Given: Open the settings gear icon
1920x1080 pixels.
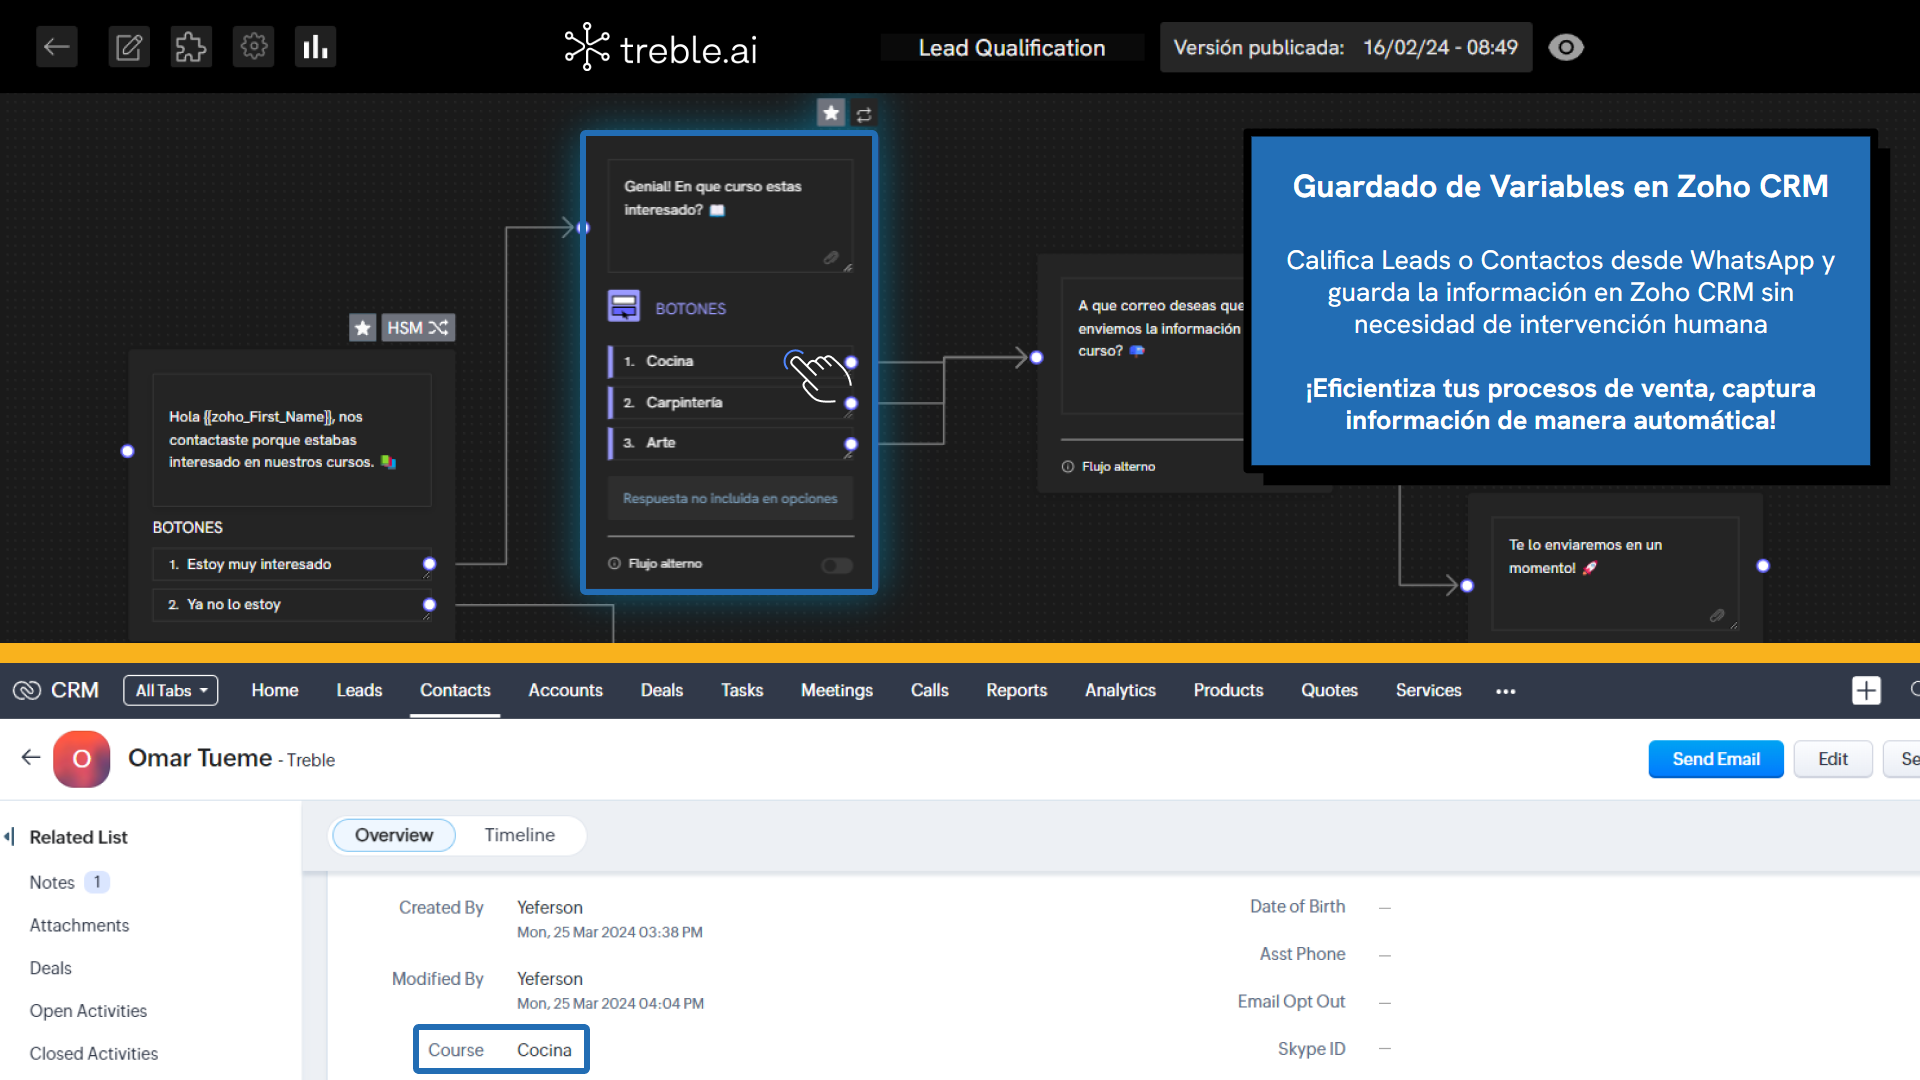Looking at the screenshot, I should 253,47.
